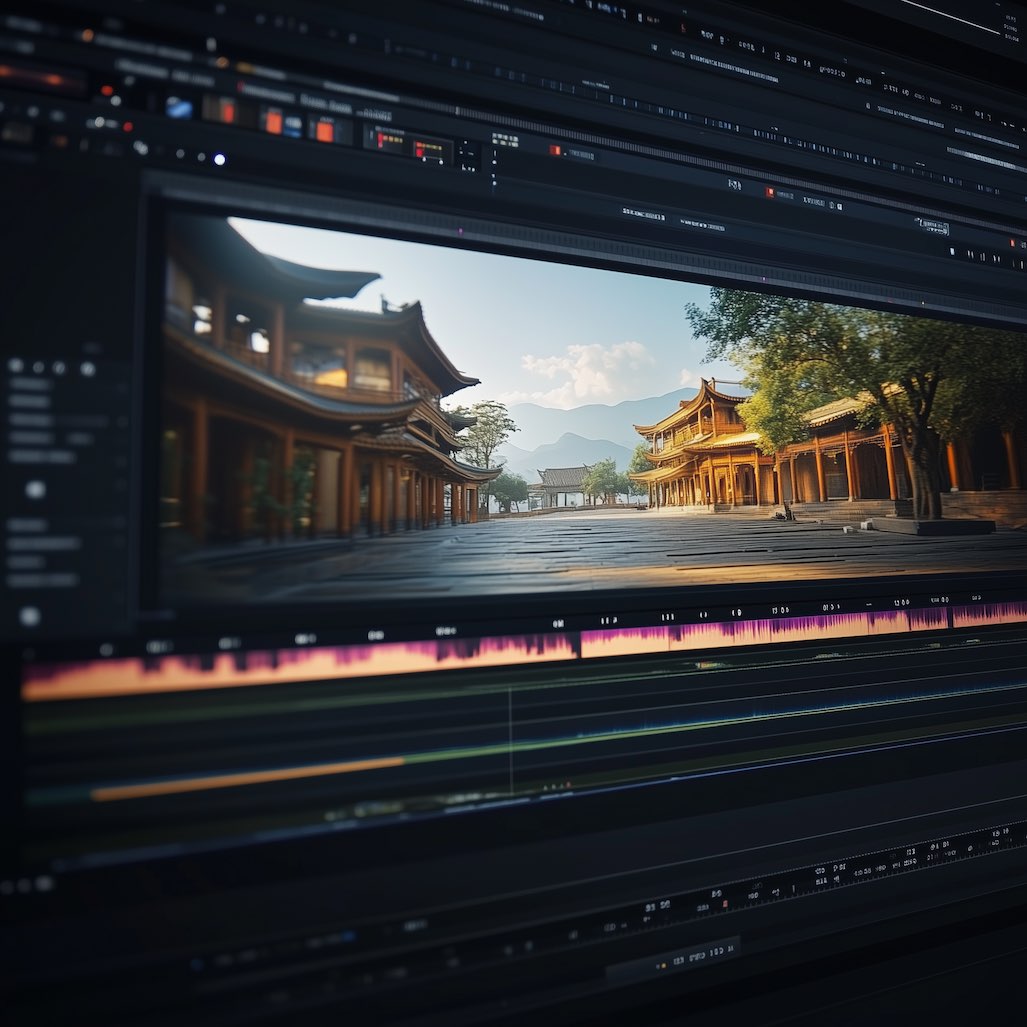The height and width of the screenshot is (1027, 1027).
Task: Click the blue icon in the top toolbar
Action: 178,107
